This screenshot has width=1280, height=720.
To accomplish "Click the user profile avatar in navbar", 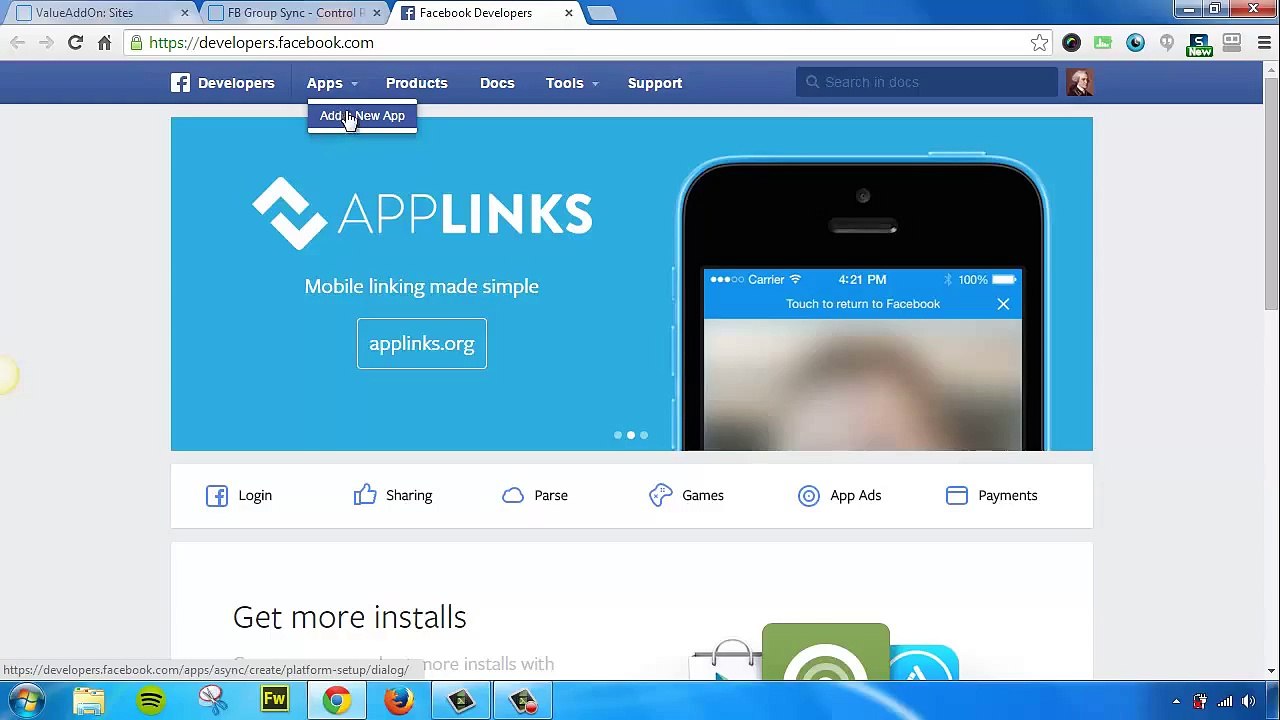I will 1079,83.
